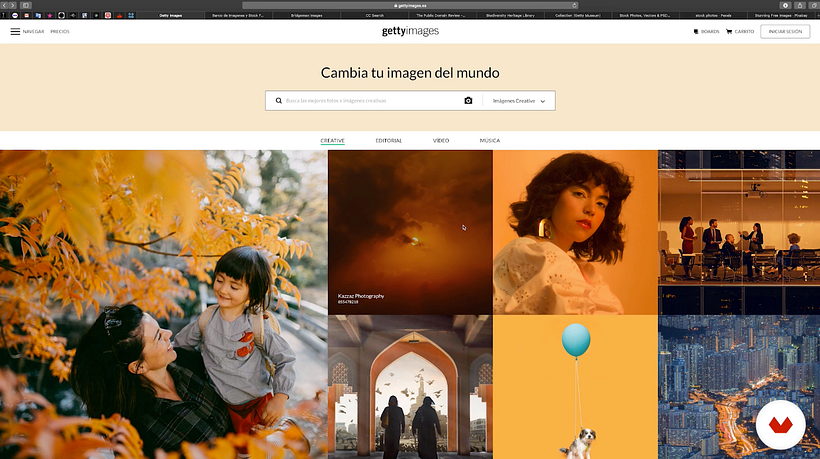Screen dimensions: 820x459
Task: Switch to the MÚSICA tab
Action: pyautogui.click(x=490, y=141)
